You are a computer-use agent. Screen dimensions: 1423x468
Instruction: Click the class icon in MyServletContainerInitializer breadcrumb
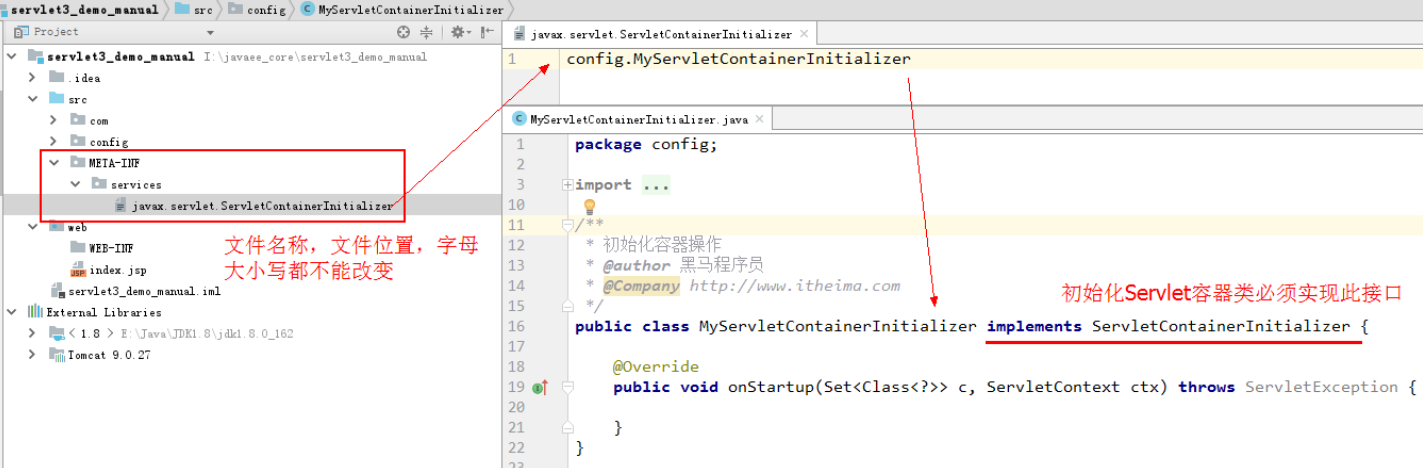pyautogui.click(x=308, y=9)
